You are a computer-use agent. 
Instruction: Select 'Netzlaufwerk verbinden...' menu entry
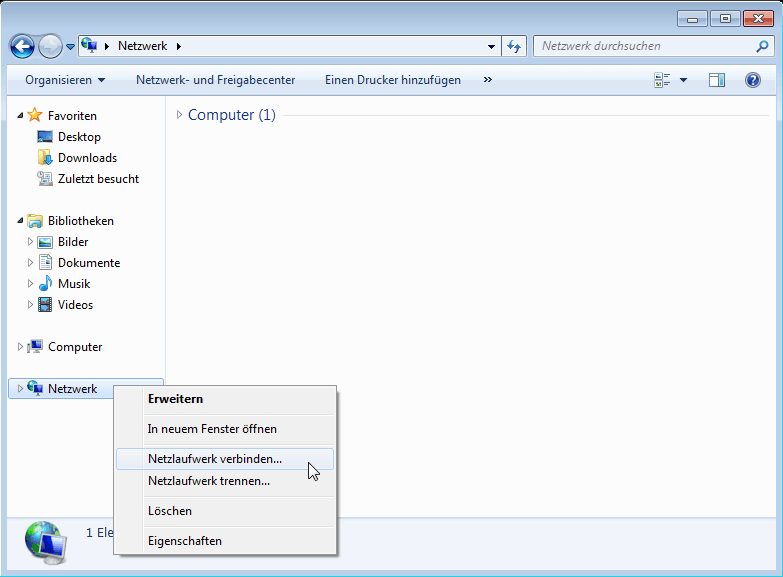225,459
